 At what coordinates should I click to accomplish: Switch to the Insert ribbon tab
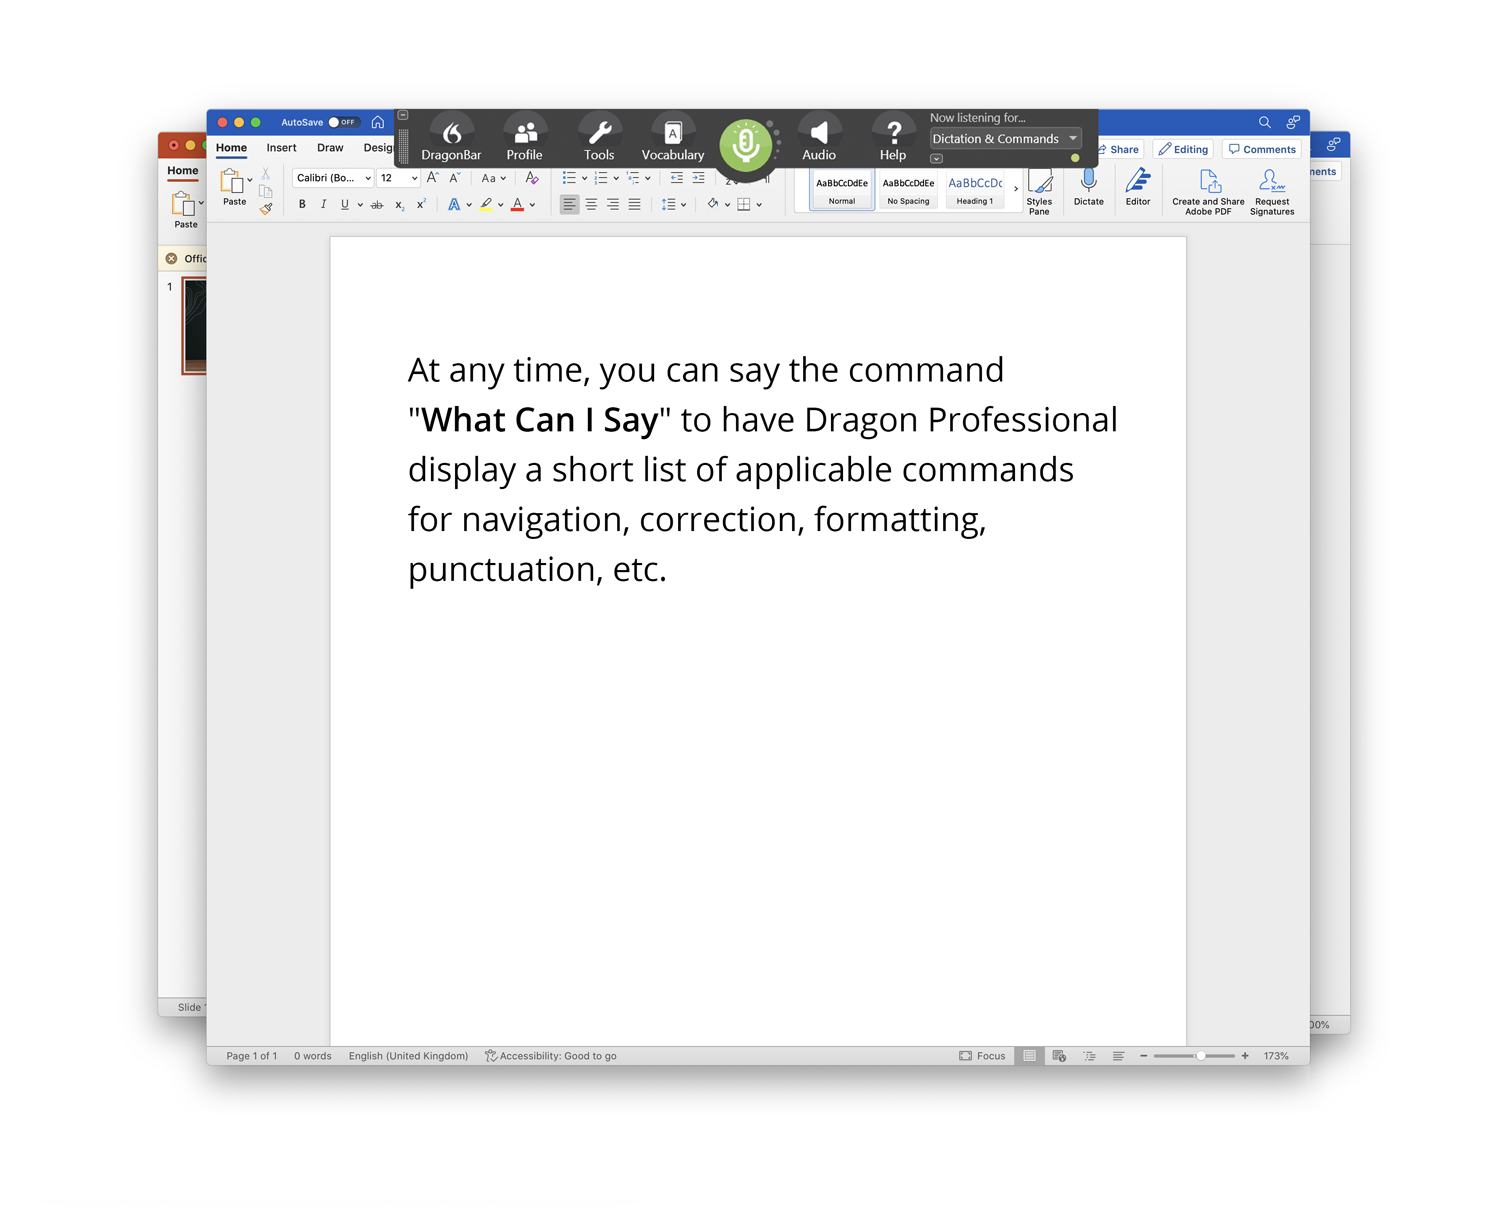pos(281,148)
